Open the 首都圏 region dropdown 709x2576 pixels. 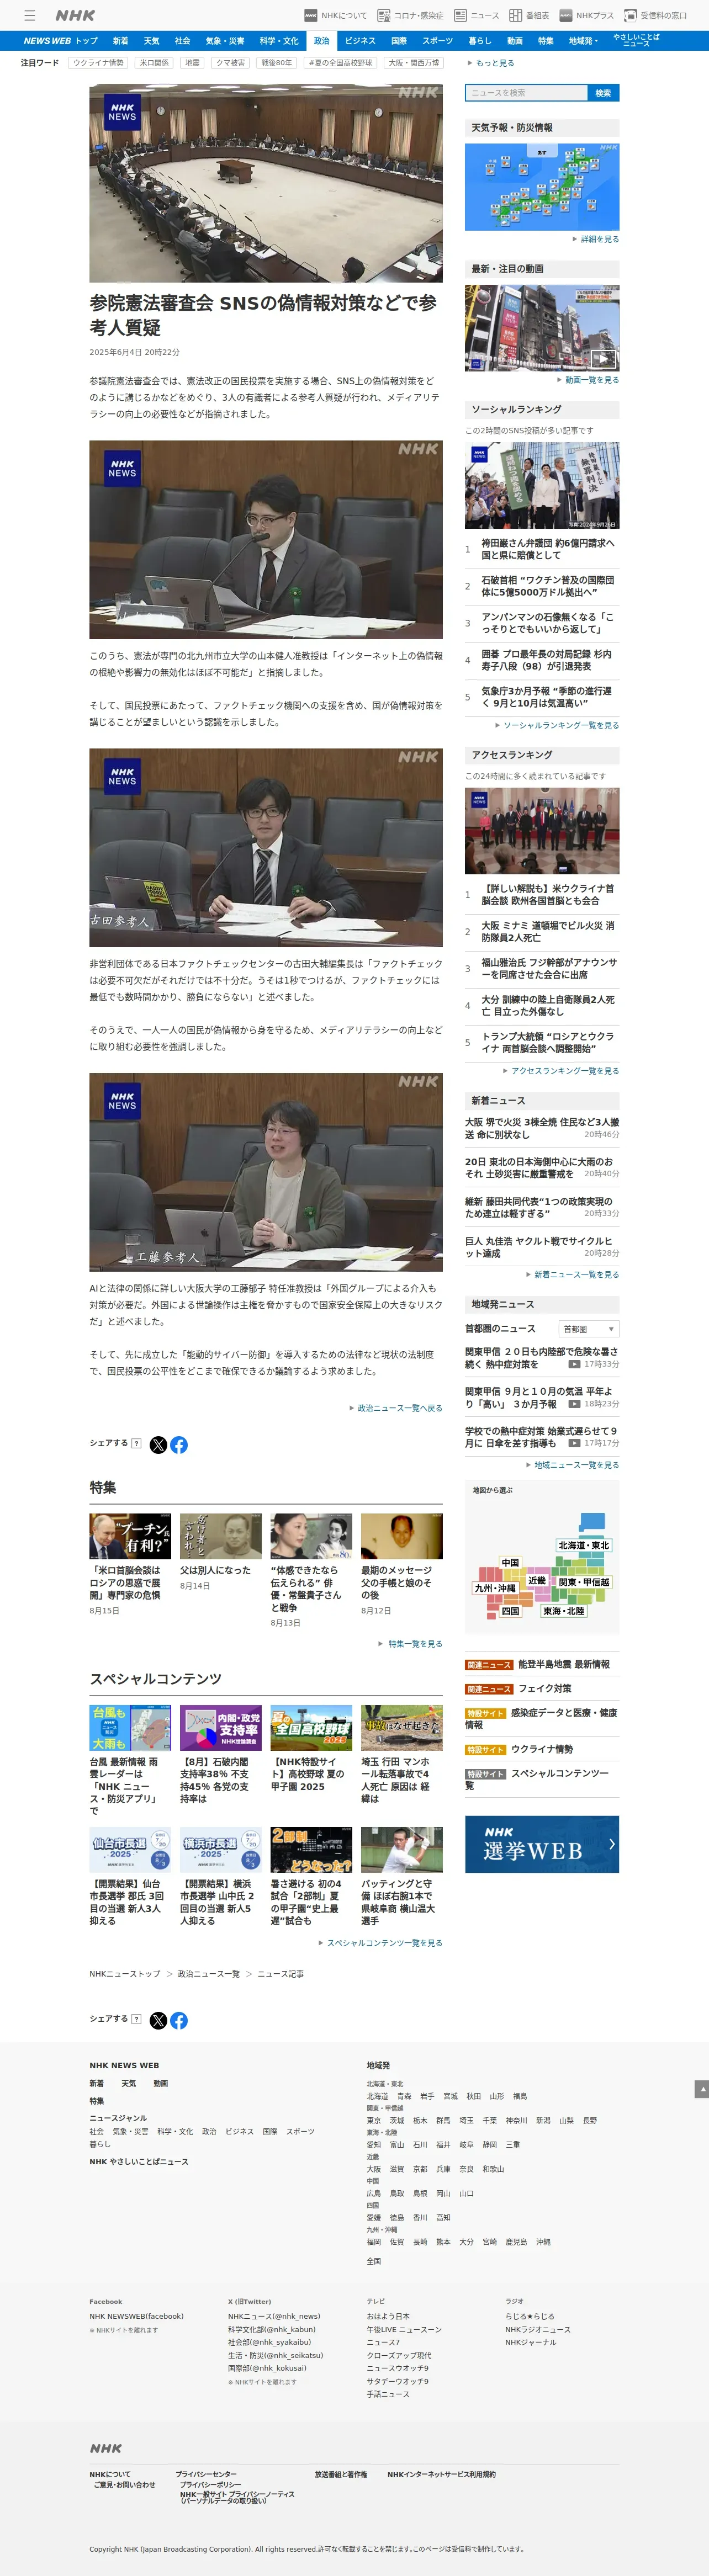pyautogui.click(x=589, y=1329)
